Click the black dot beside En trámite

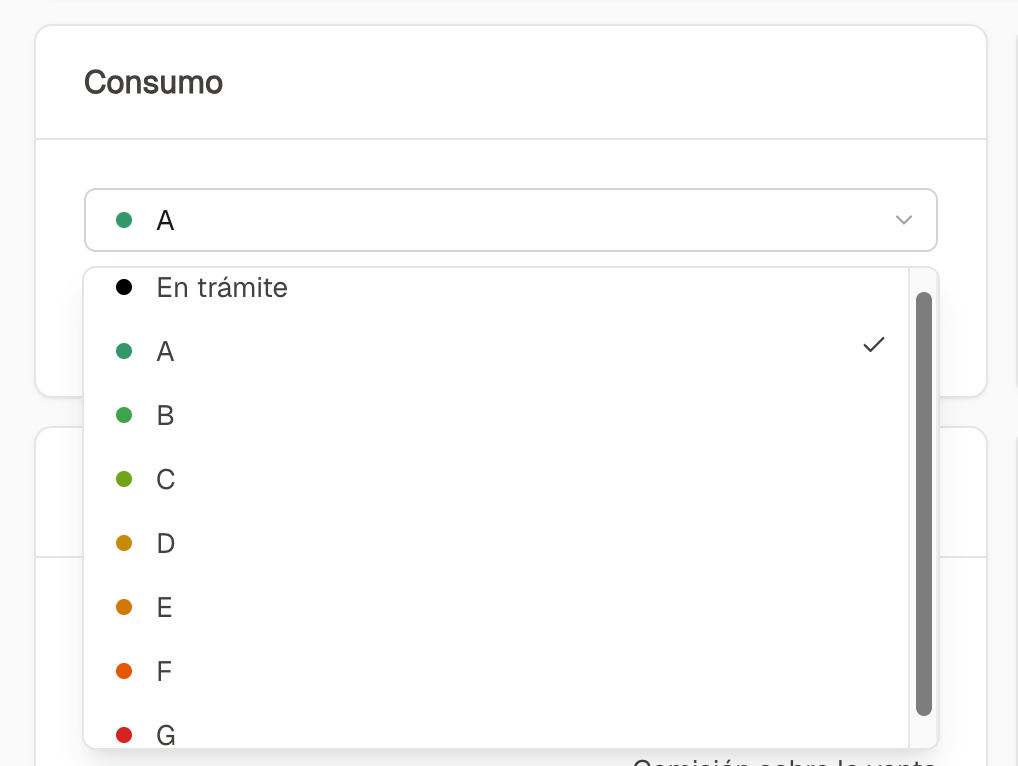(x=124, y=288)
